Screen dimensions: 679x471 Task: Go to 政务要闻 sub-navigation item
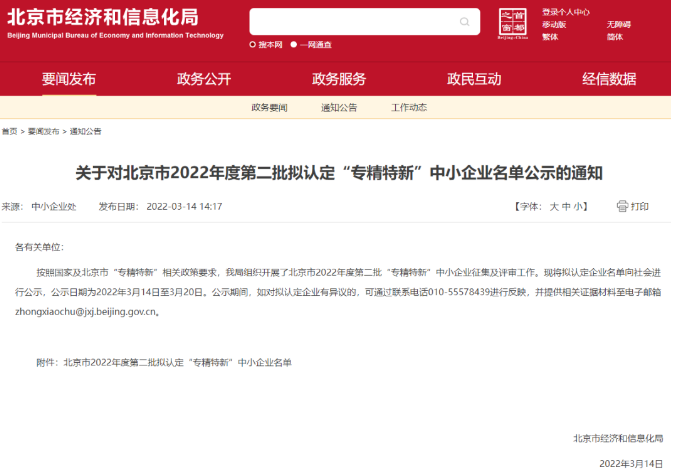(x=269, y=107)
